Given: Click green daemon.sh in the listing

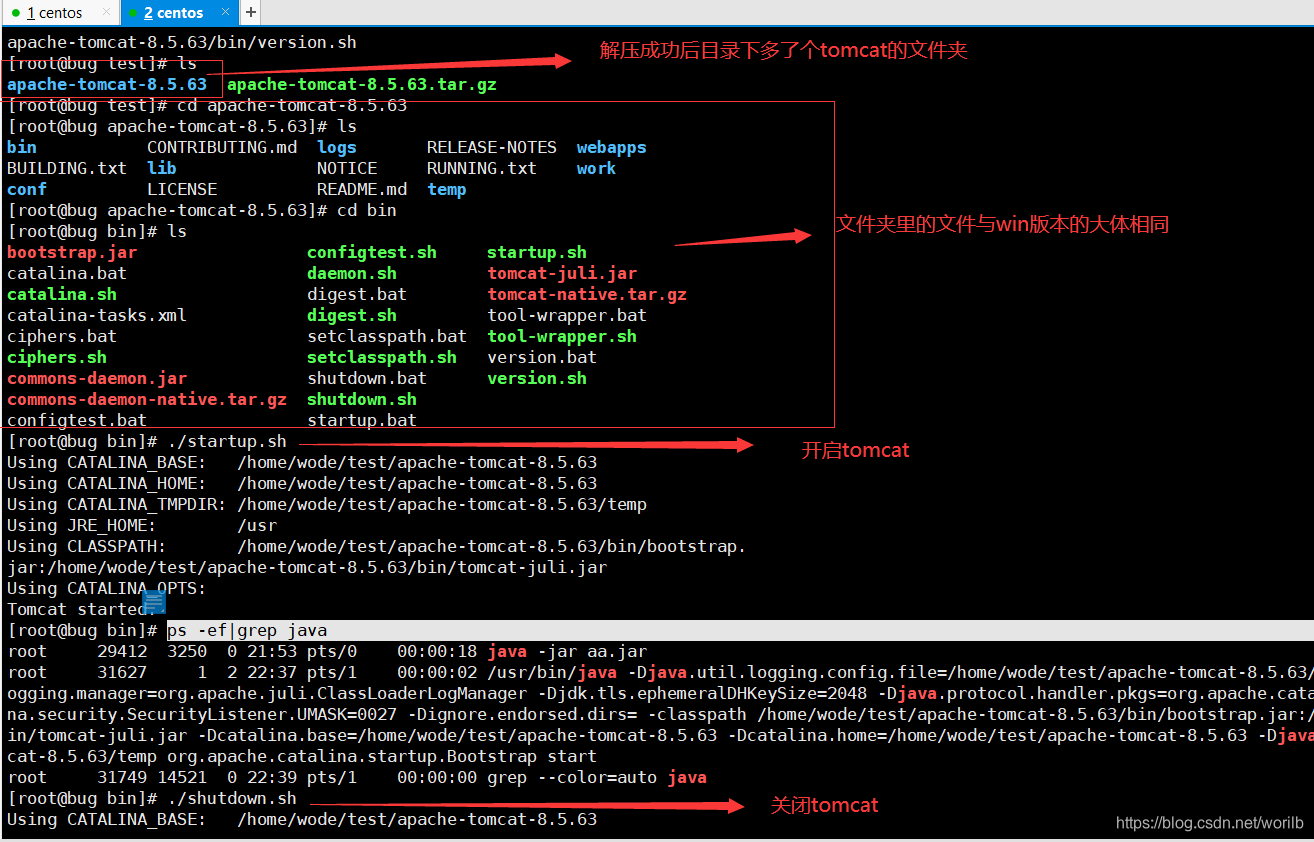Looking at the screenshot, I should 352,273.
